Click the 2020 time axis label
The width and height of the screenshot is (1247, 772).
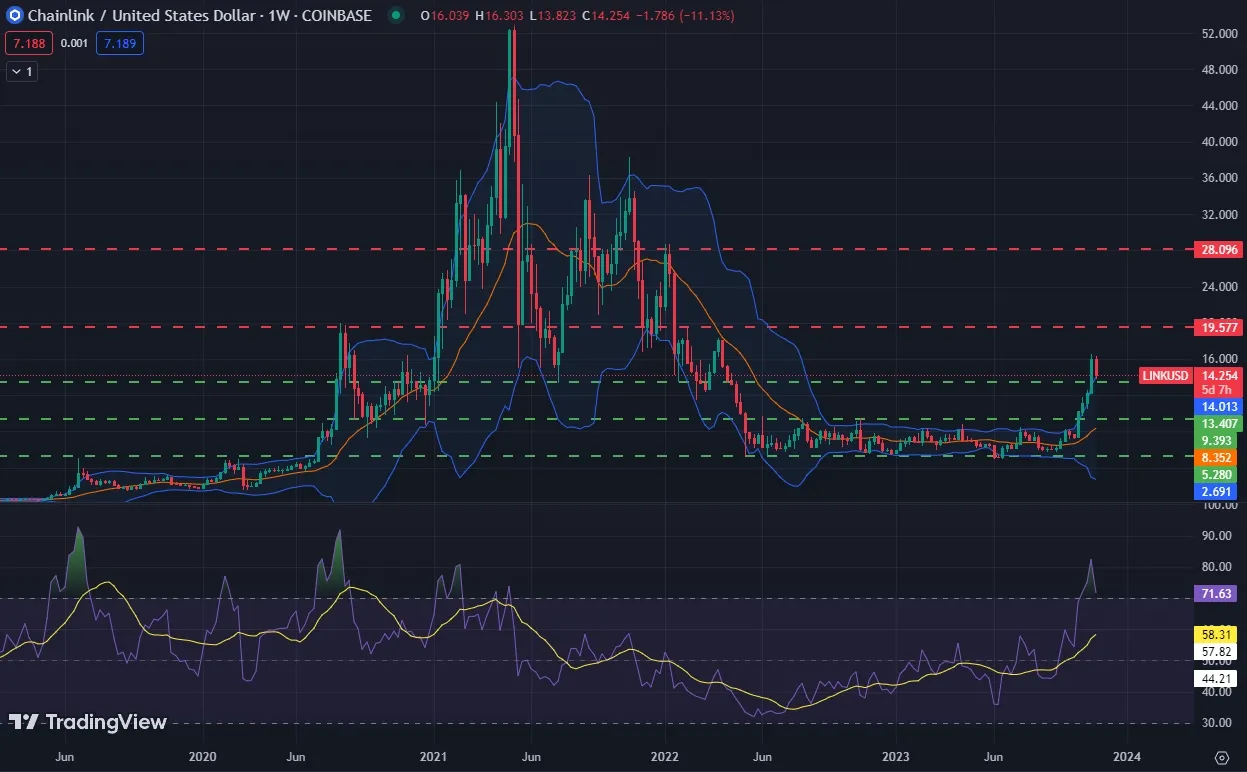tap(203, 755)
